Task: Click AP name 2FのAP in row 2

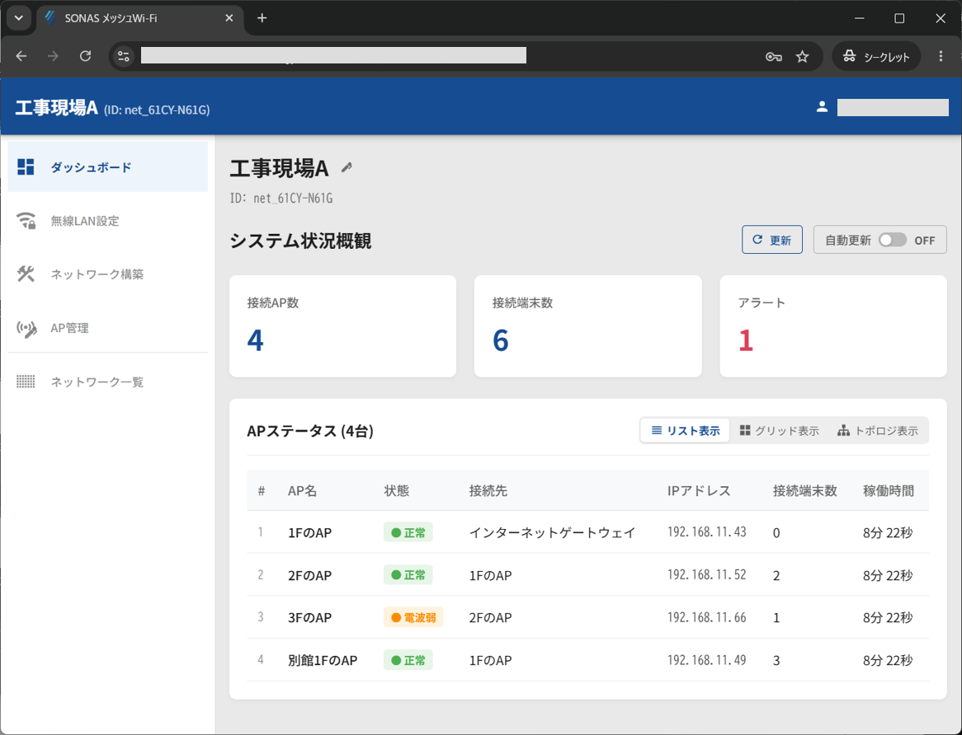Action: 310,575
